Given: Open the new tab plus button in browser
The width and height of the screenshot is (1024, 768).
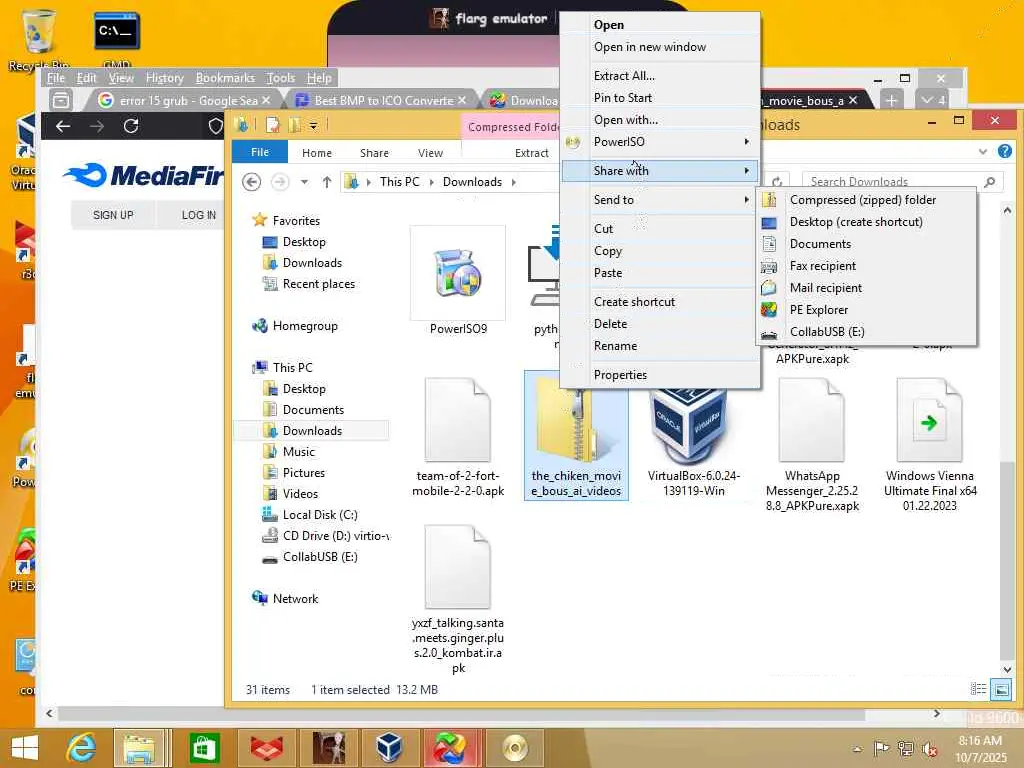Looking at the screenshot, I should click(891, 100).
